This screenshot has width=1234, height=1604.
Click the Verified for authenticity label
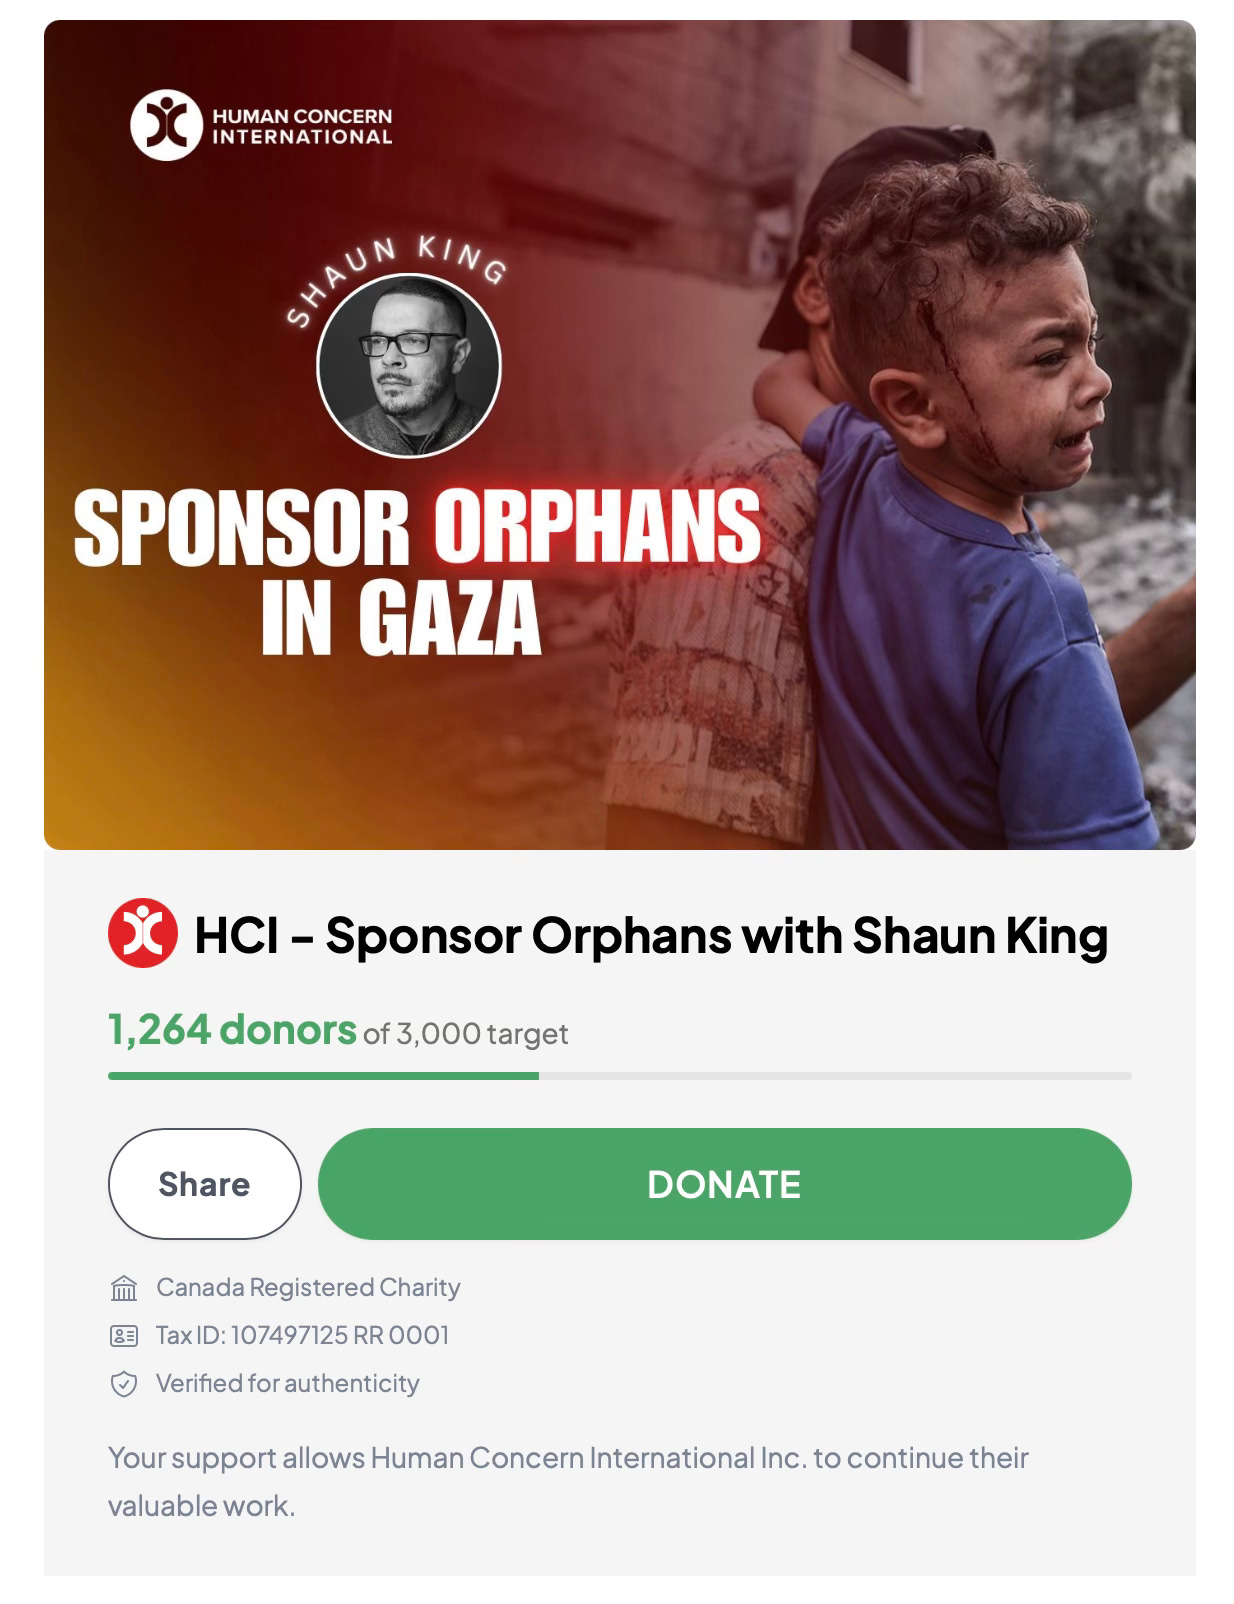click(x=288, y=1384)
